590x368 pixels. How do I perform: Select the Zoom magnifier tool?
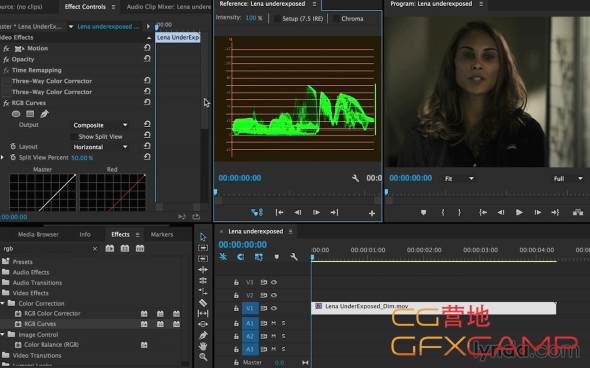click(x=203, y=357)
